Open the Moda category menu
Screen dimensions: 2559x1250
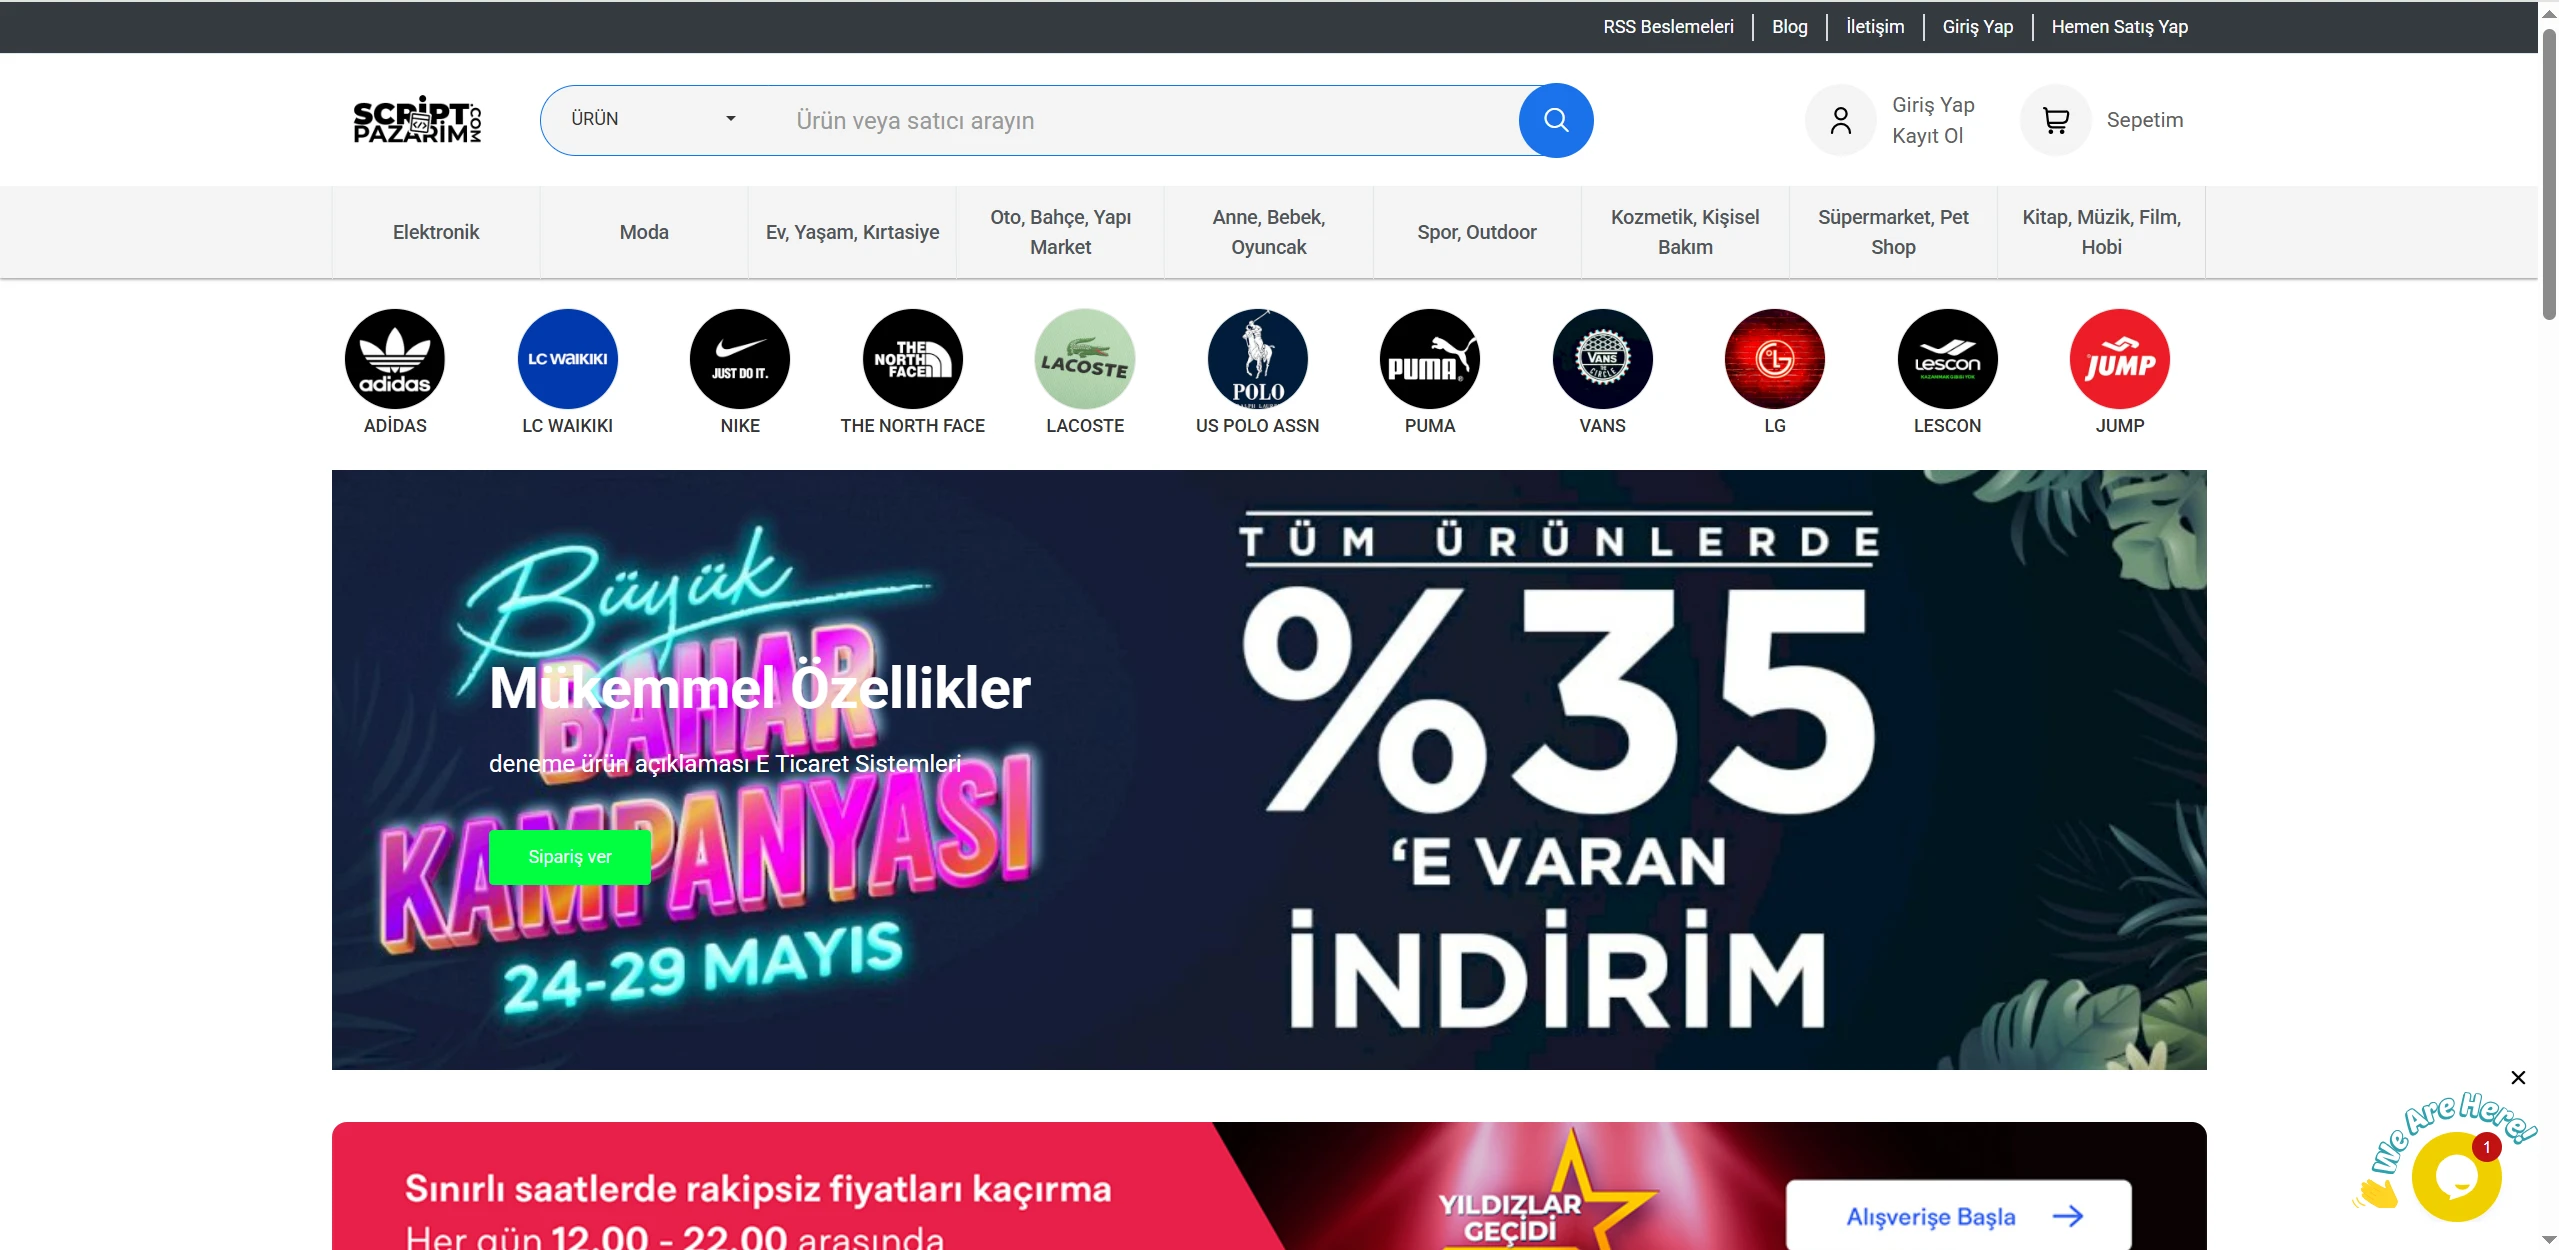(644, 232)
